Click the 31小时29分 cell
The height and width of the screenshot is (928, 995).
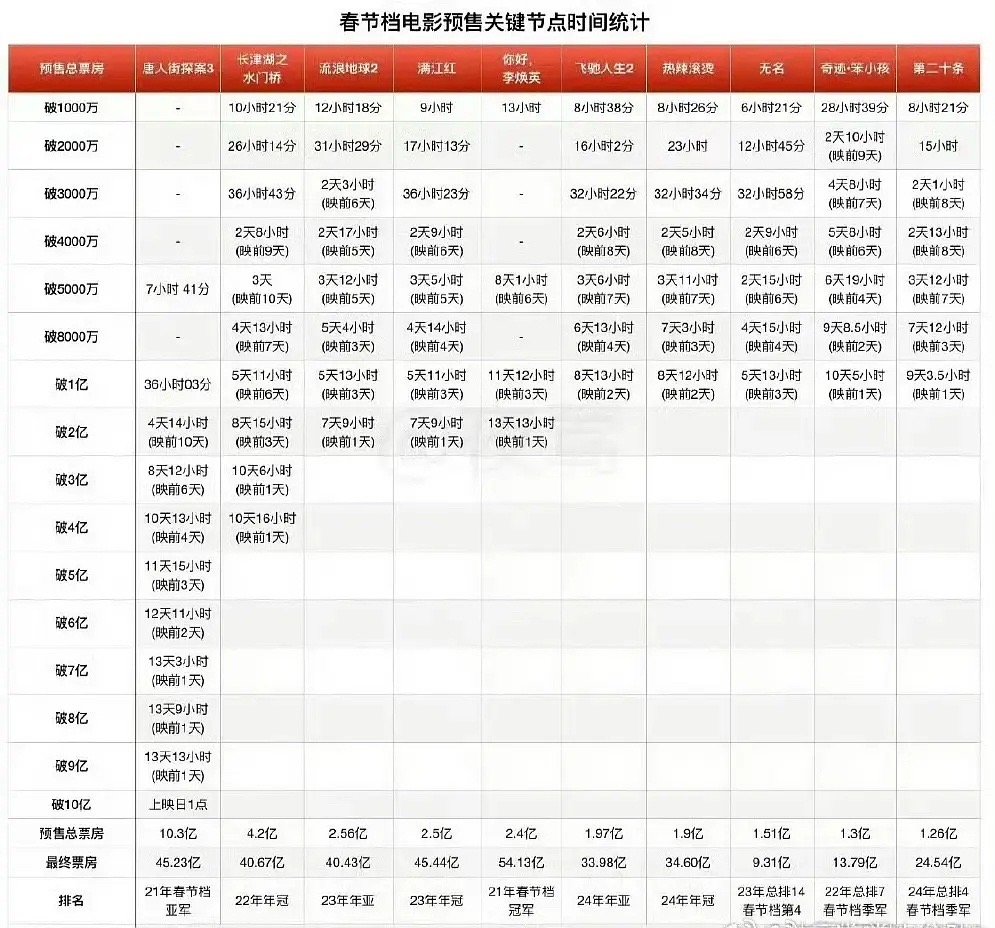348,146
